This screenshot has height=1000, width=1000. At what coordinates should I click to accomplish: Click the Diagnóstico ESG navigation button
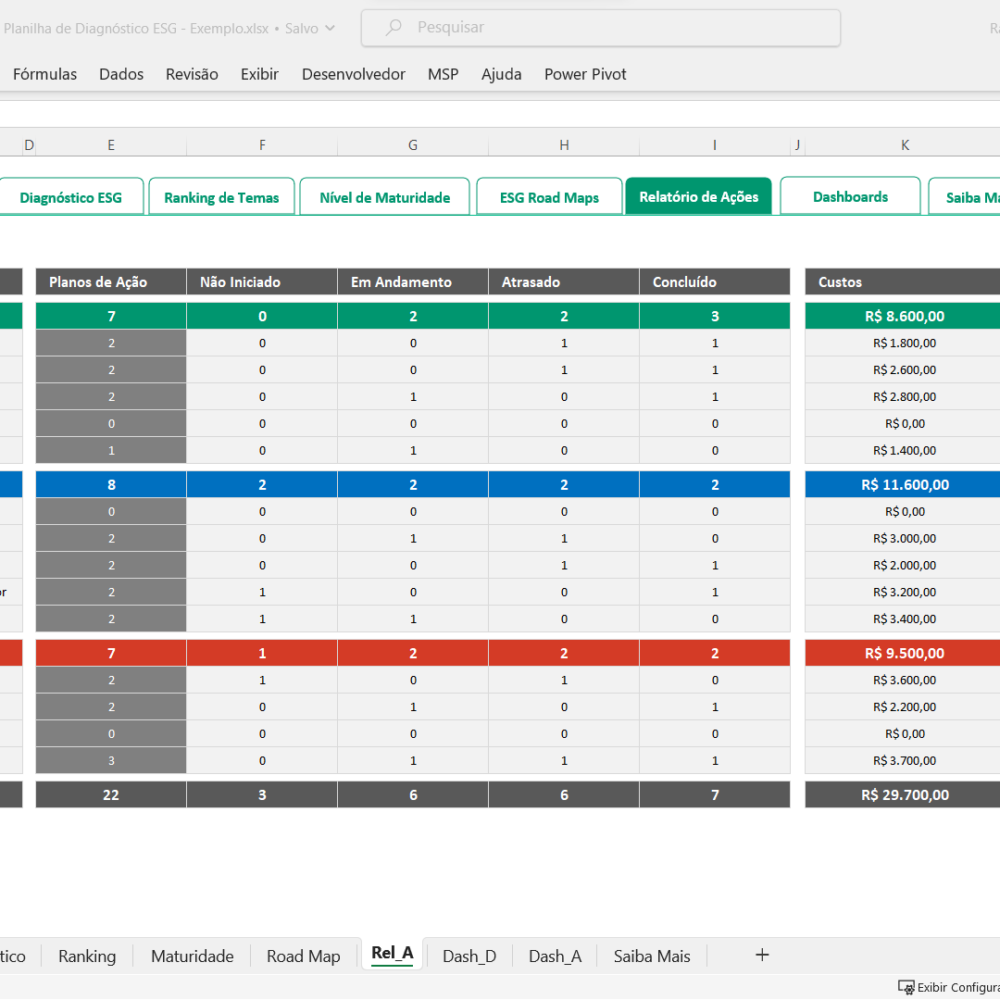pos(71,197)
